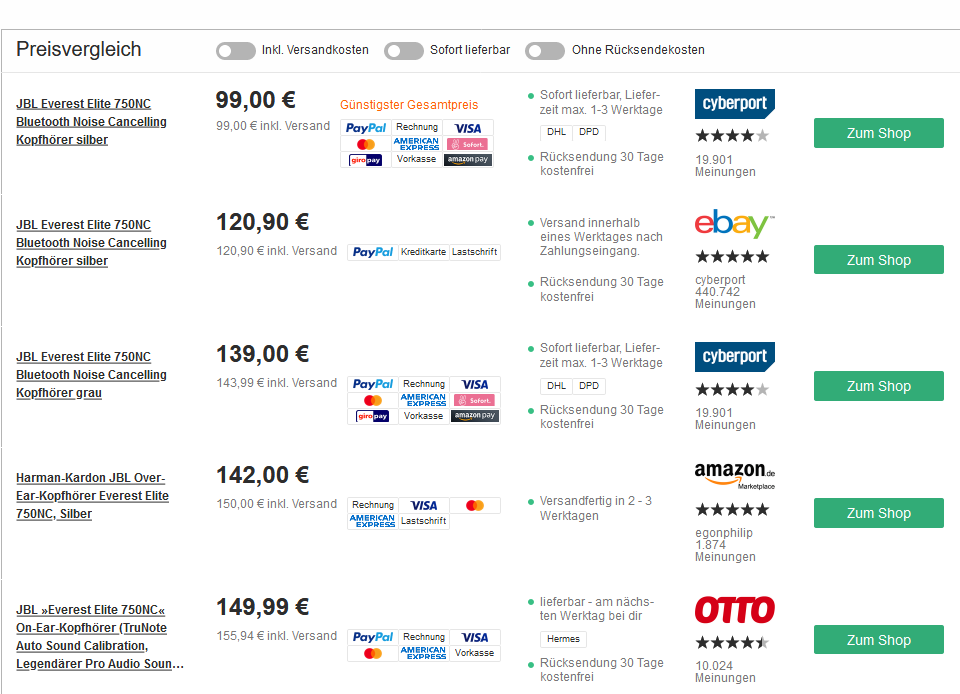Click Mastercard icon in the 142,00 € offer
The width and height of the screenshot is (960, 694).
pyautogui.click(x=475, y=506)
